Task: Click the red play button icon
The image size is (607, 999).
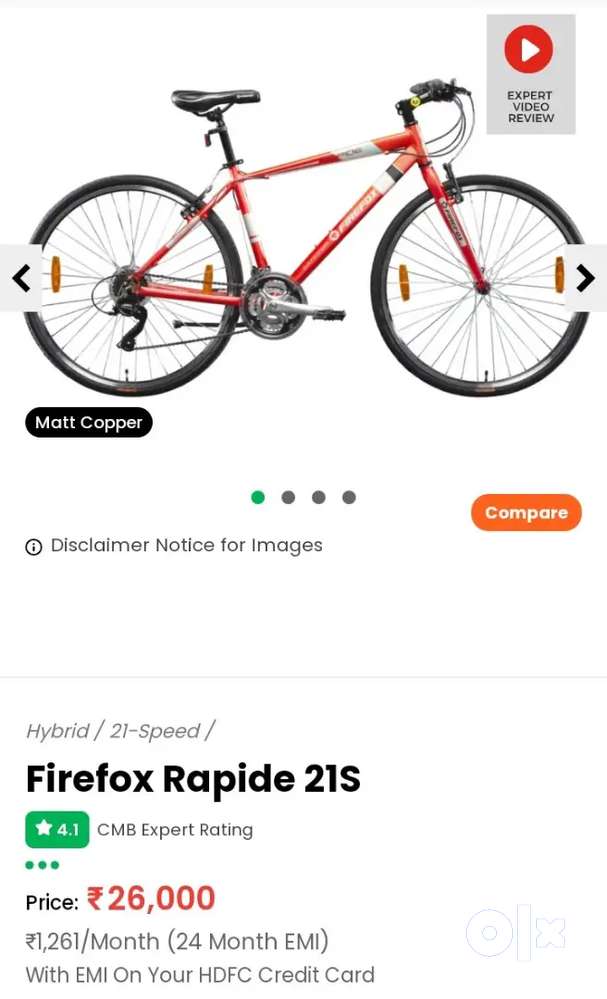Action: 529,49
